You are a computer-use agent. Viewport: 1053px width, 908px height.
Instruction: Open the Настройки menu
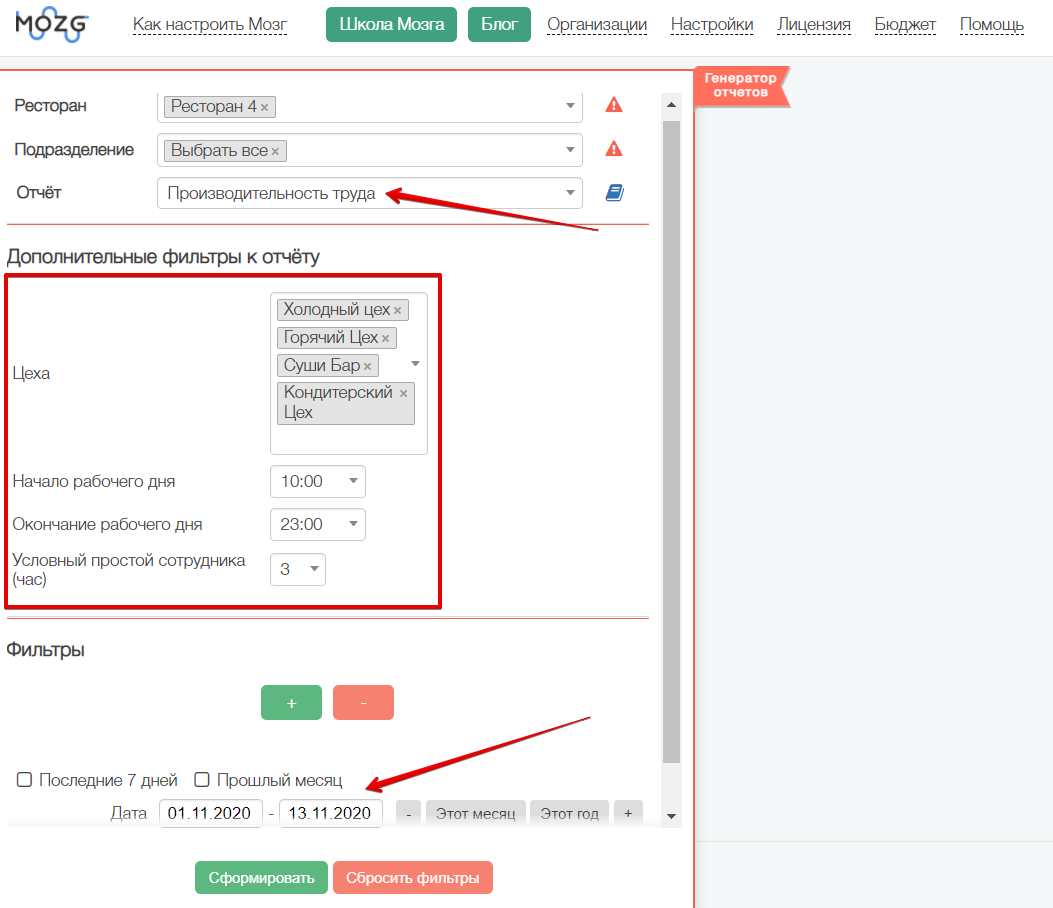(x=712, y=24)
